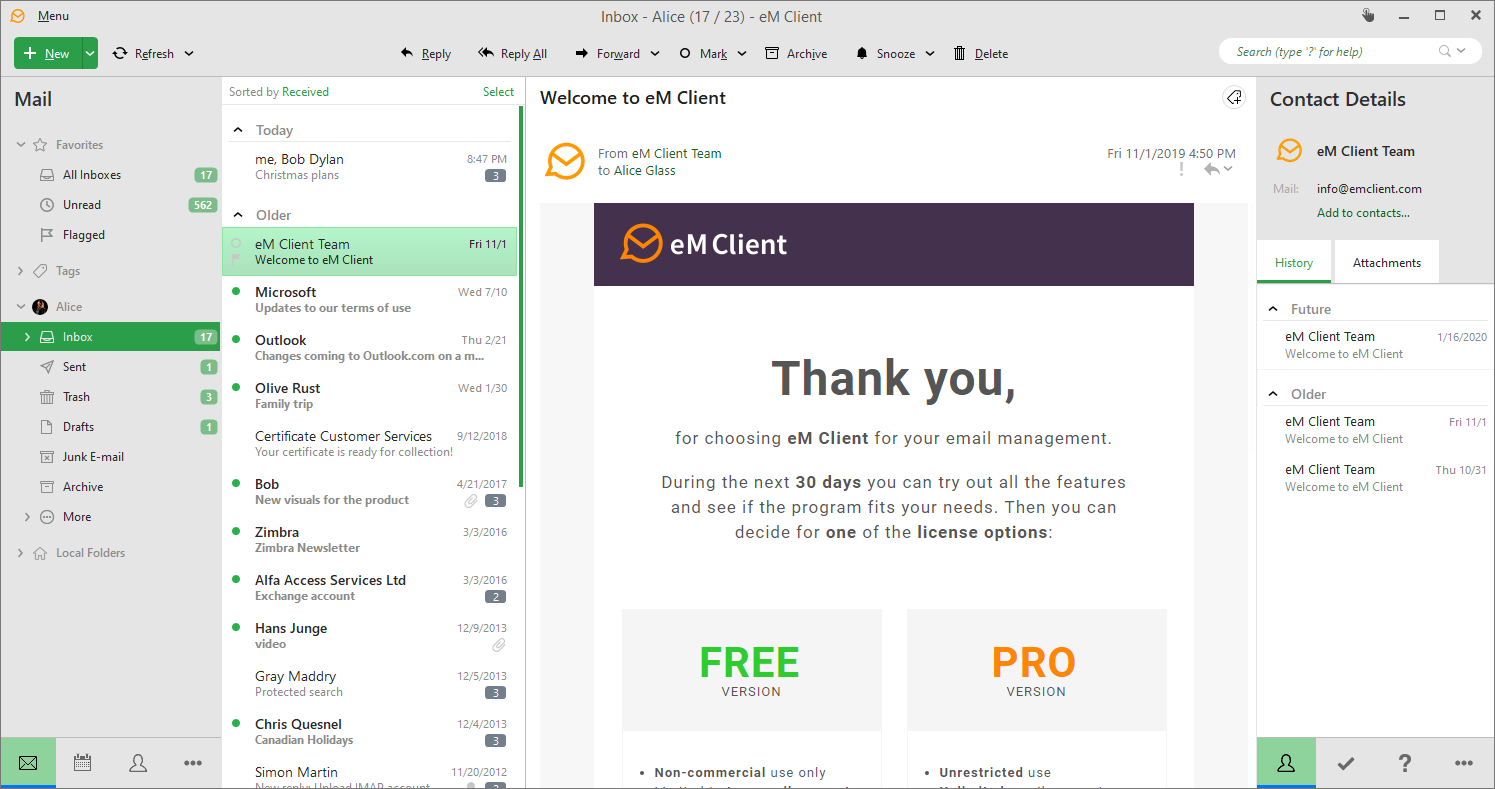The image size is (1495, 789).
Task: Open the Contacts view at bottom left
Action: coord(138,763)
